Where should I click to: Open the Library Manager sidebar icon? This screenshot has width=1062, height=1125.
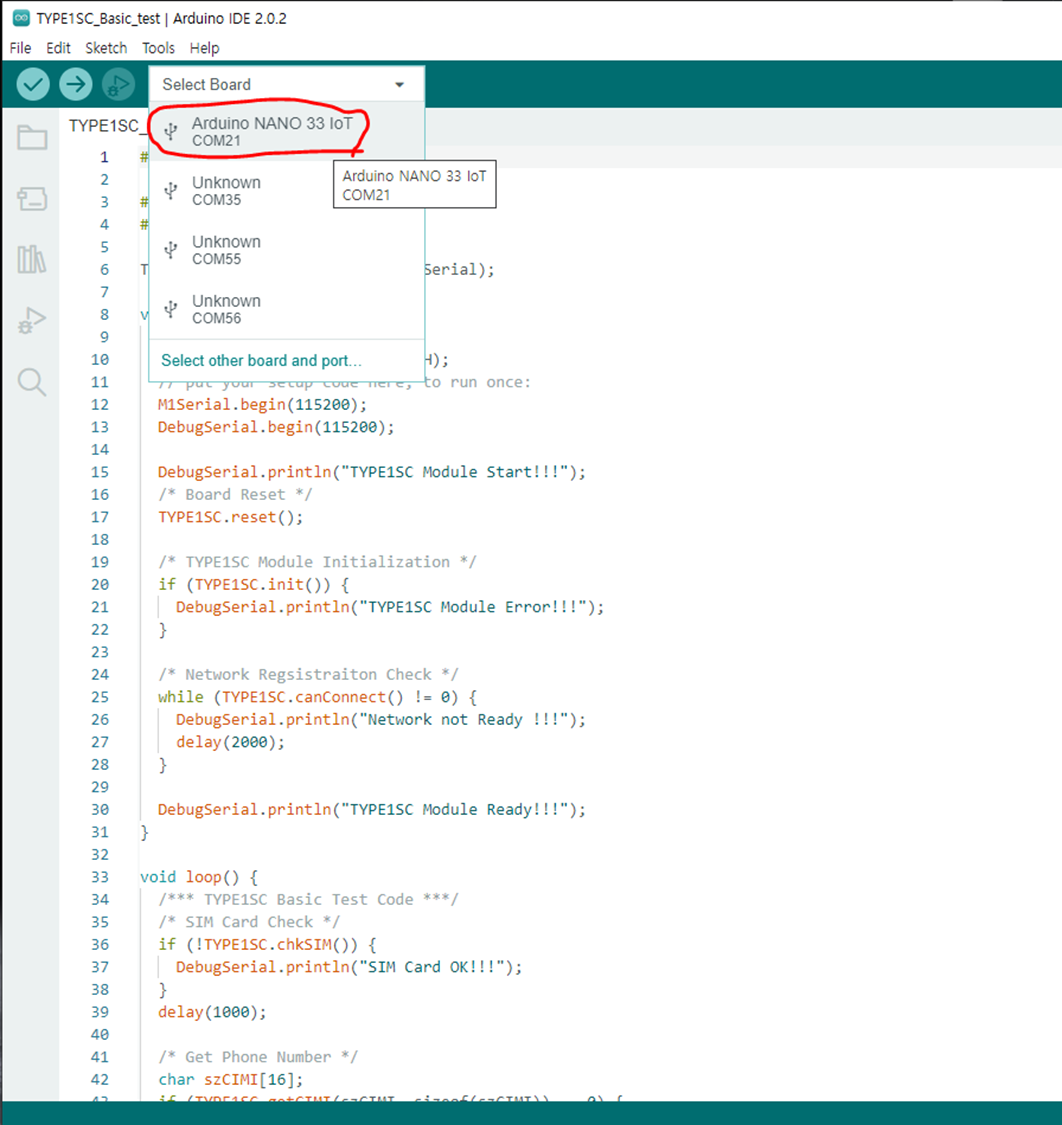point(32,259)
